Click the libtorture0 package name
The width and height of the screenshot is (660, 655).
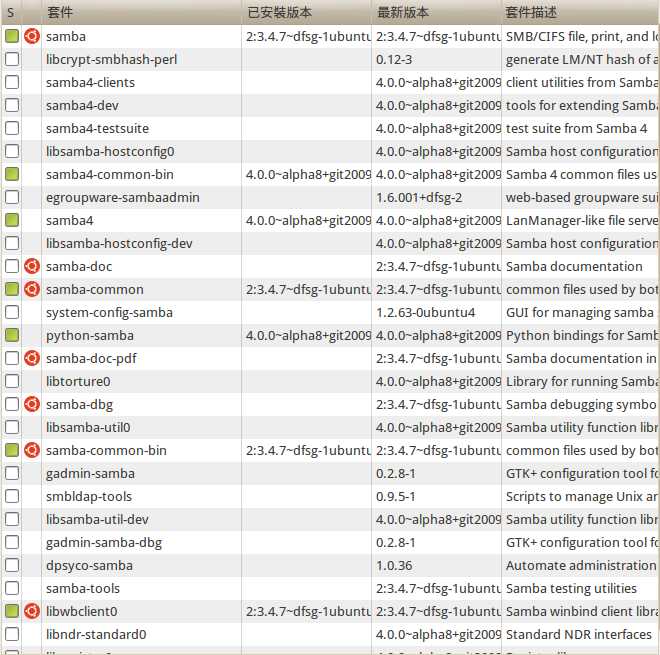[78, 381]
